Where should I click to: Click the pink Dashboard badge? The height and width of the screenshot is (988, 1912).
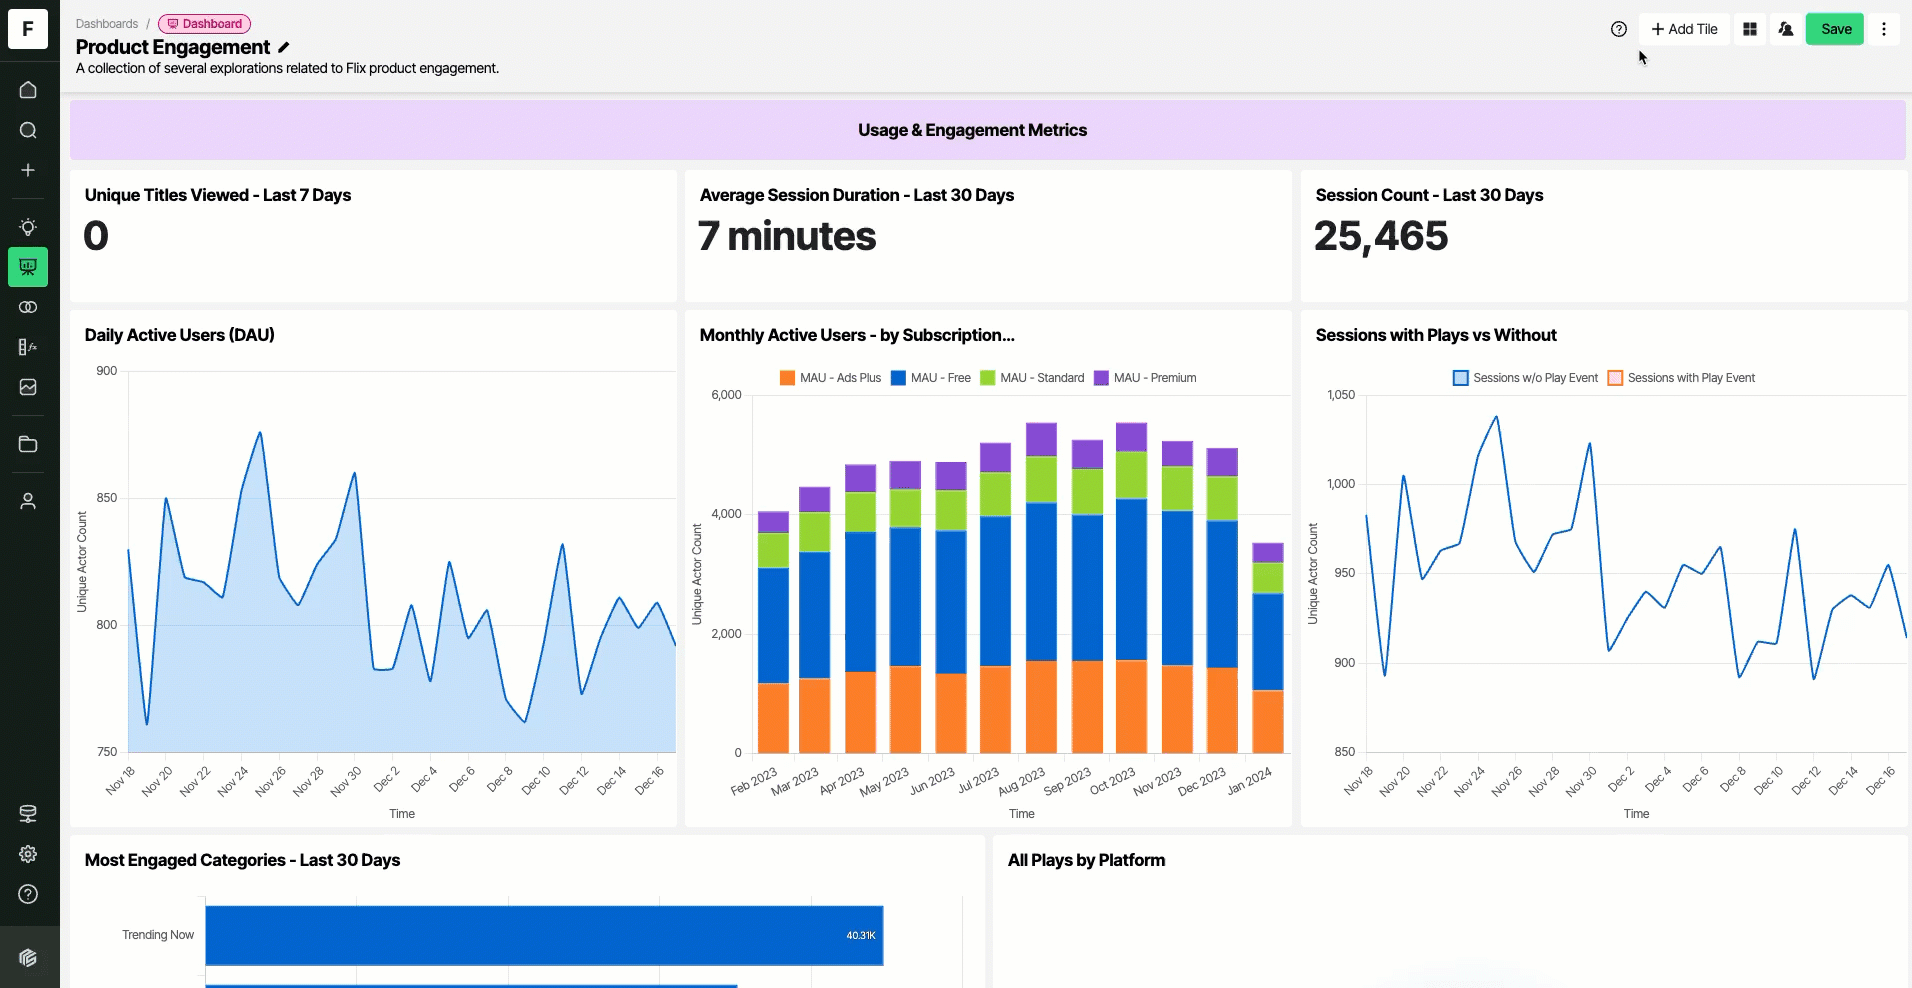(x=205, y=24)
